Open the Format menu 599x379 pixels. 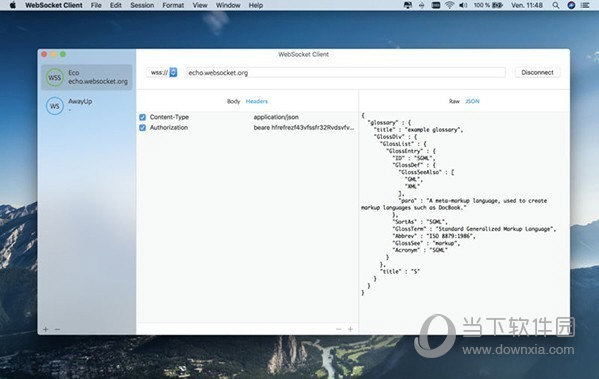click(173, 5)
